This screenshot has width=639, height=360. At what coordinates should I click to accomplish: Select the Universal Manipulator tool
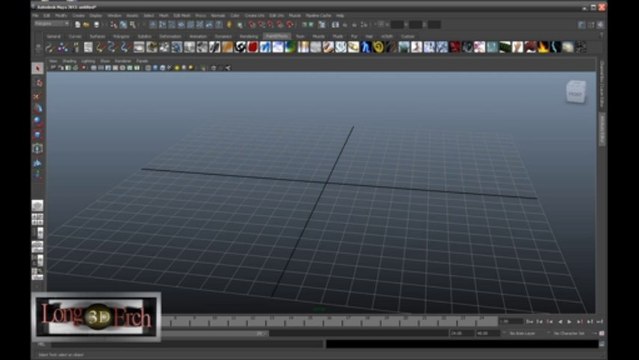tap(37, 148)
